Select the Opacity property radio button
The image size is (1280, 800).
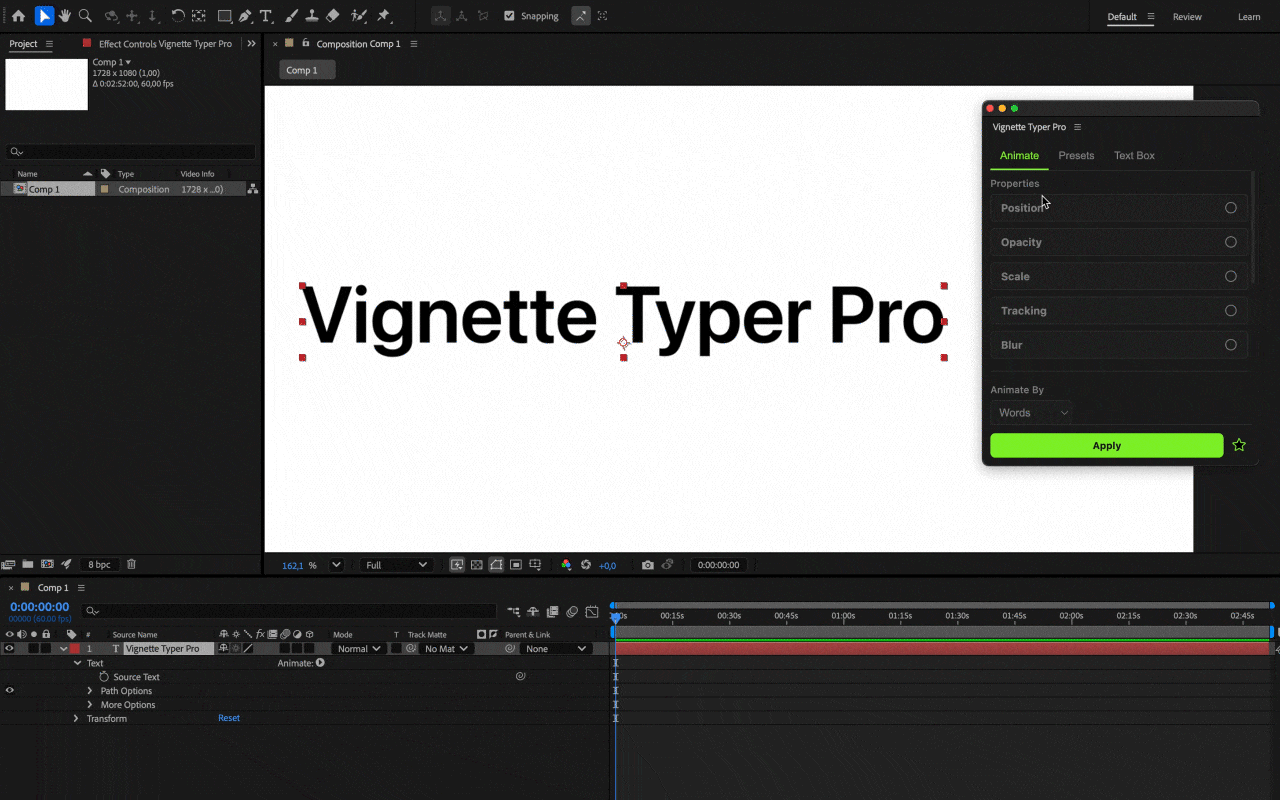pos(1231,242)
